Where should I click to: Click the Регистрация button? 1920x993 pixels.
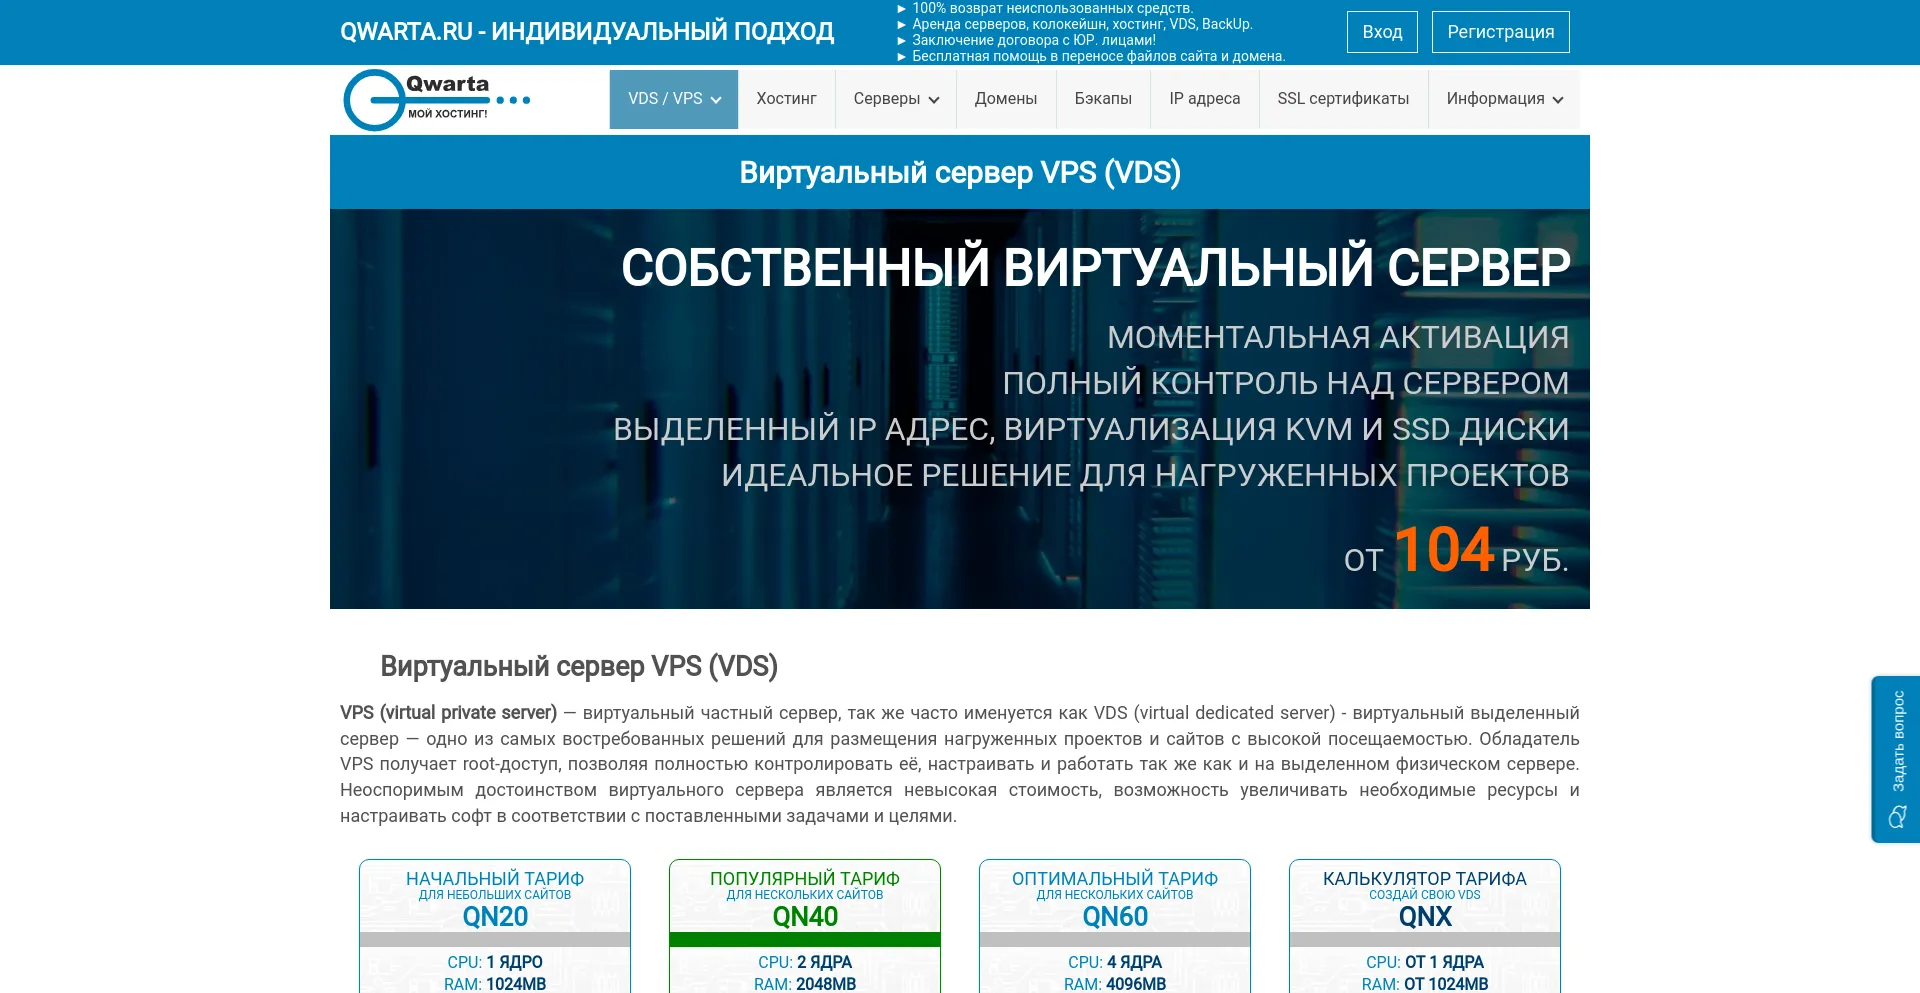tap(1500, 32)
